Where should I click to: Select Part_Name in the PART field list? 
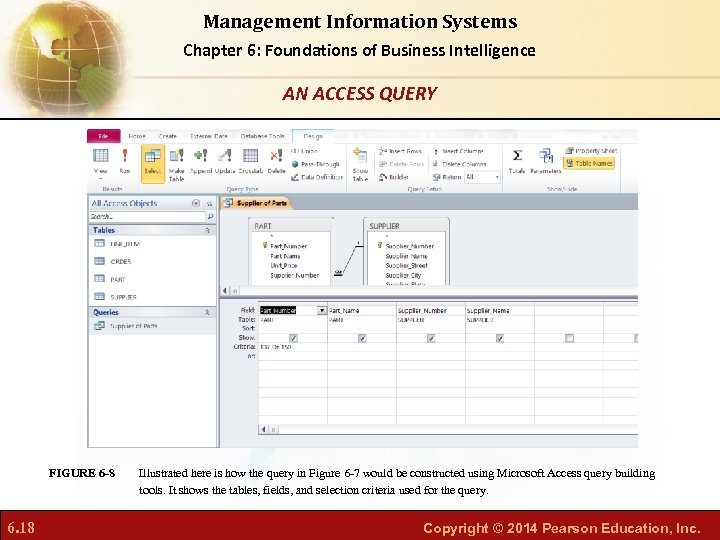(x=285, y=256)
